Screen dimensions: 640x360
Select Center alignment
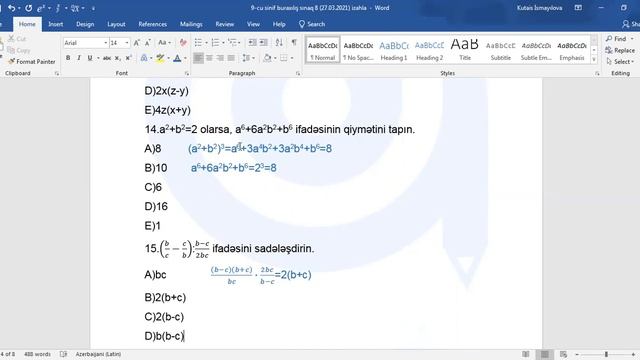click(209, 58)
